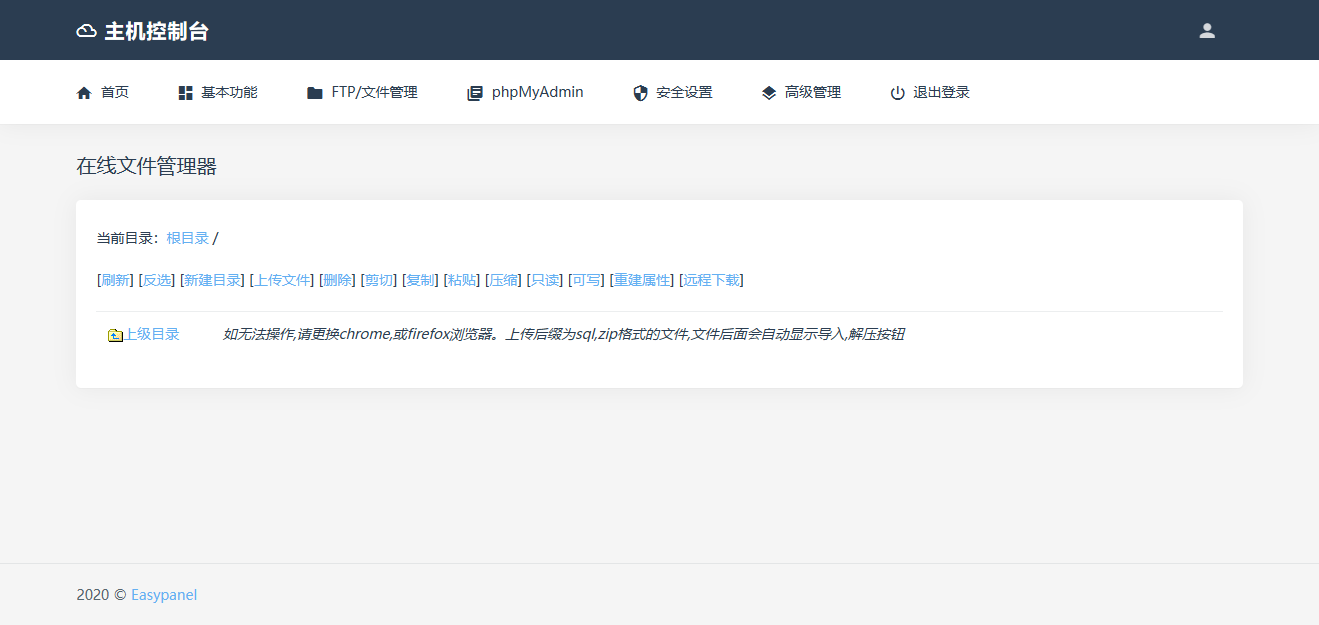This screenshot has width=1319, height=625.
Task: Click the shield icon for 安全设置
Action: point(641,93)
